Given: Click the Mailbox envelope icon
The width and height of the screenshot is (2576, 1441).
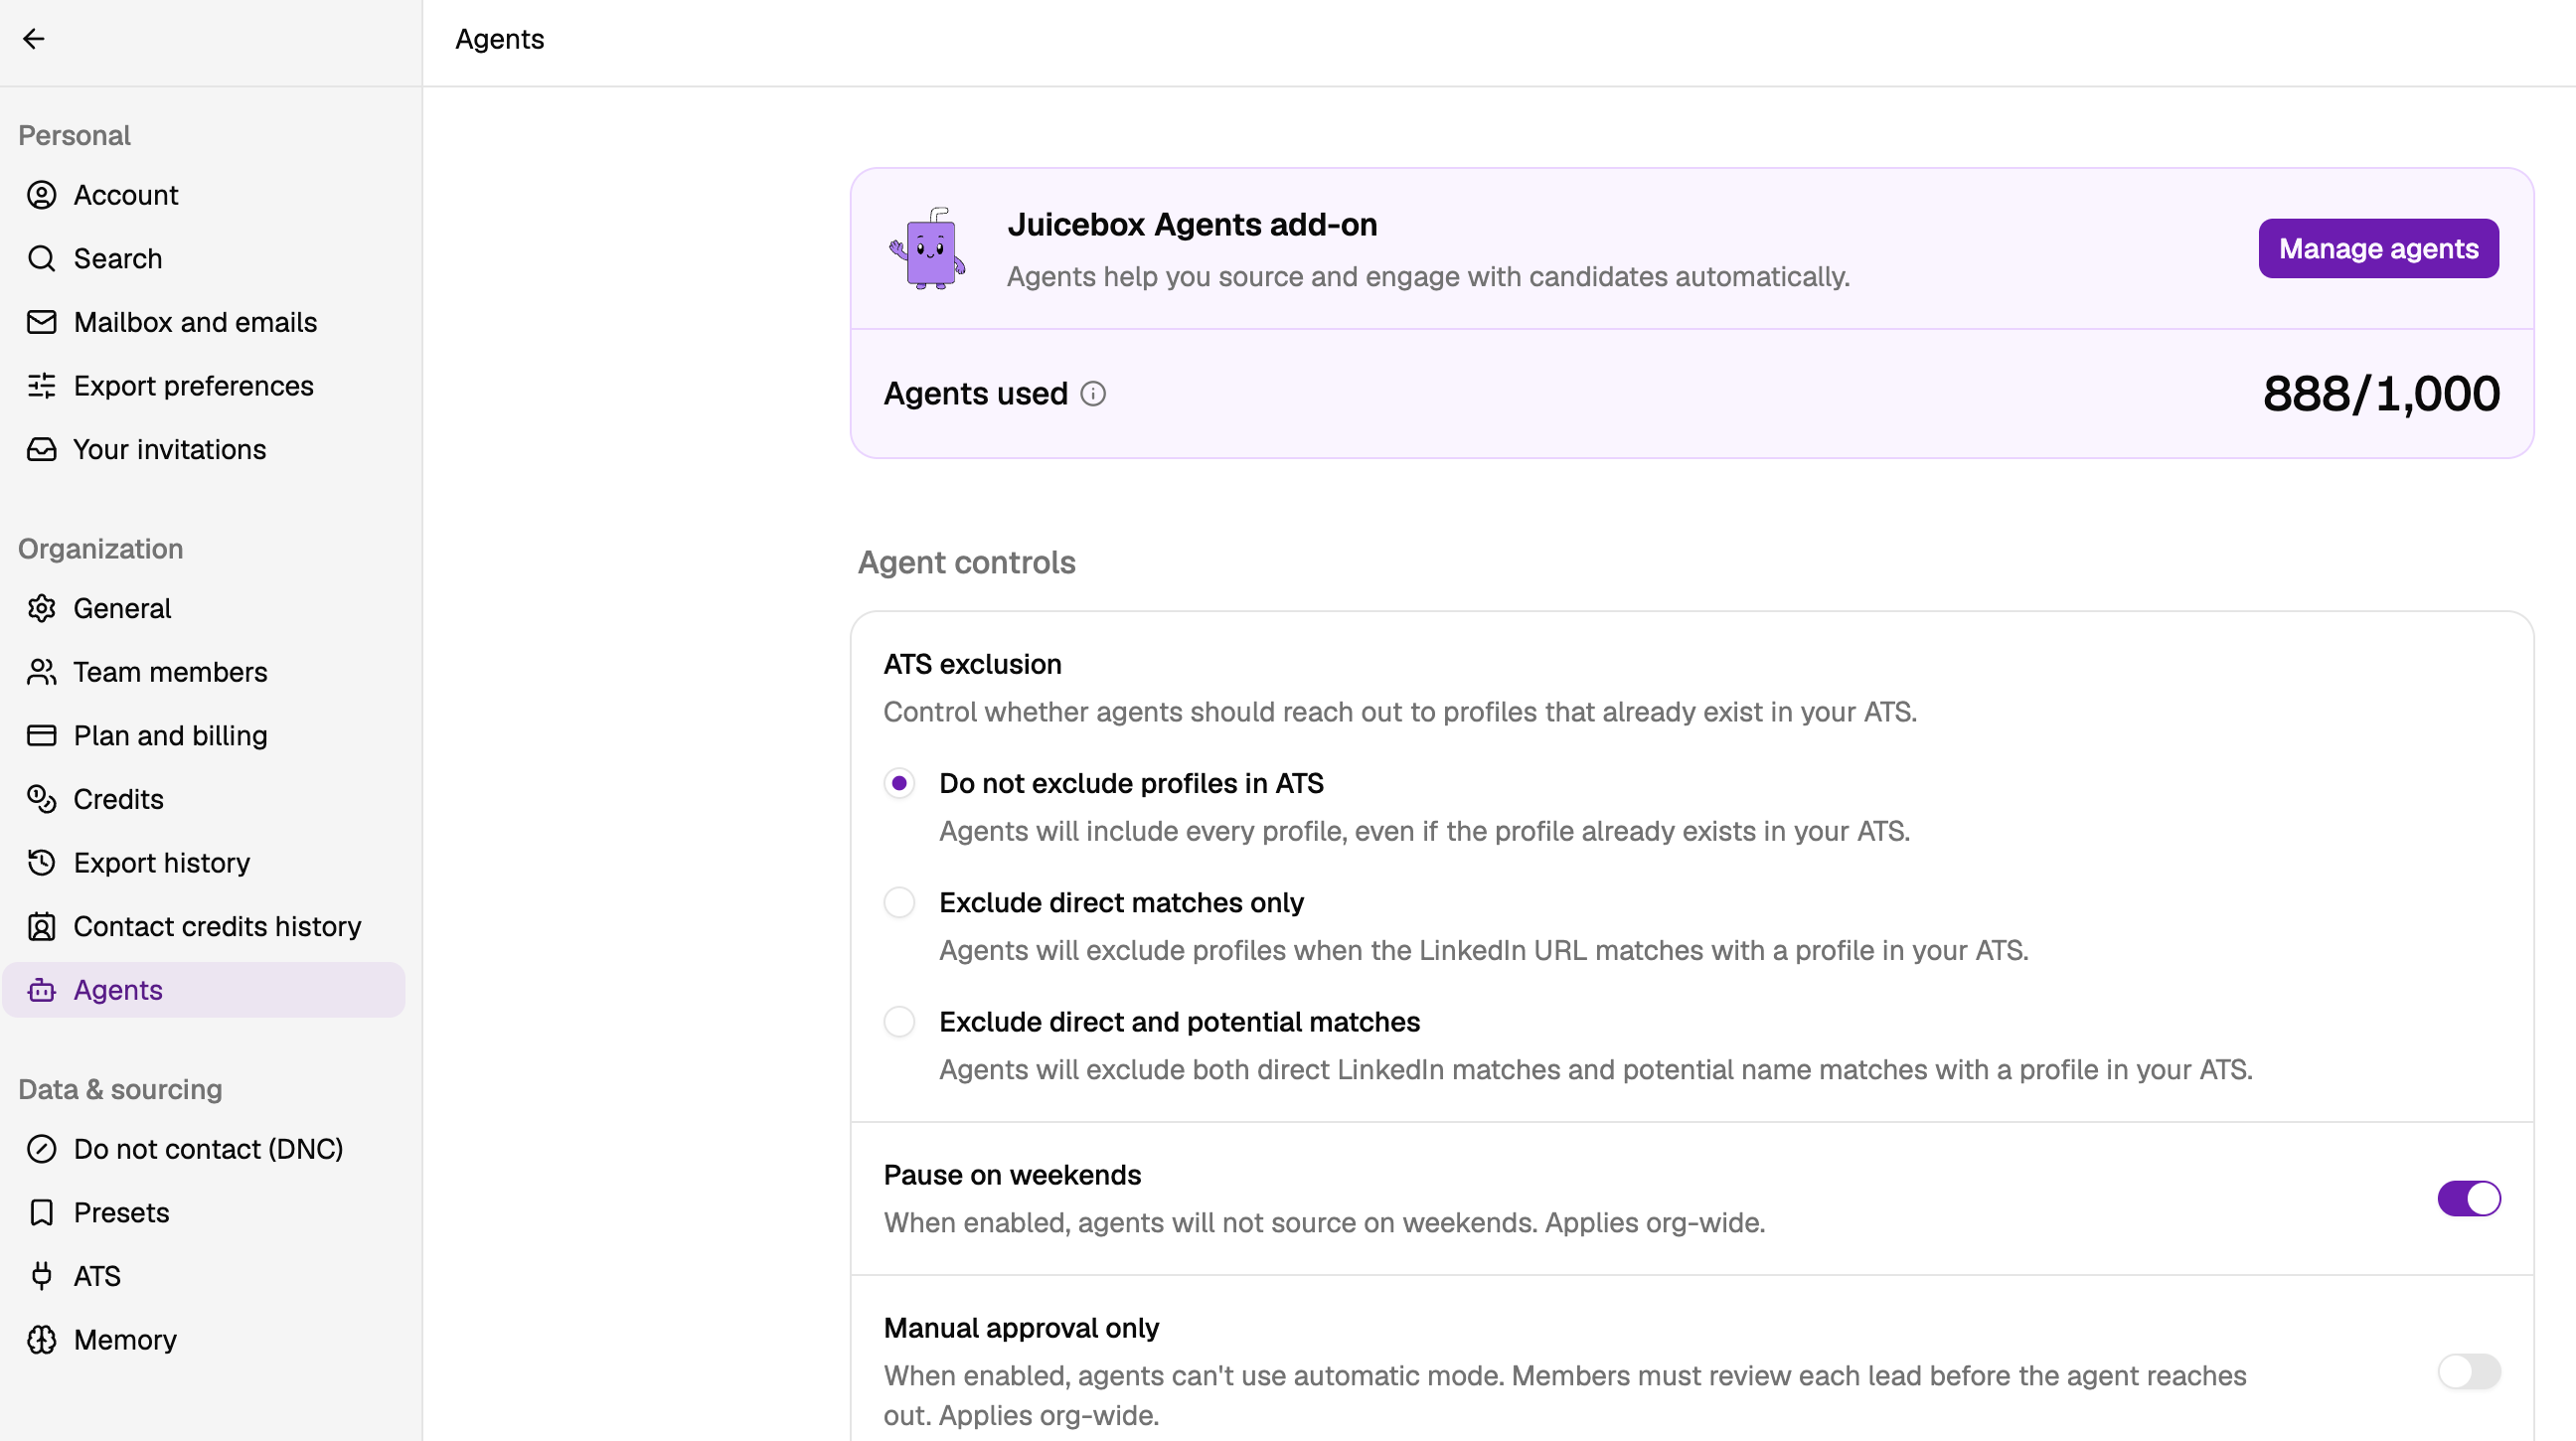Looking at the screenshot, I should tap(41, 322).
